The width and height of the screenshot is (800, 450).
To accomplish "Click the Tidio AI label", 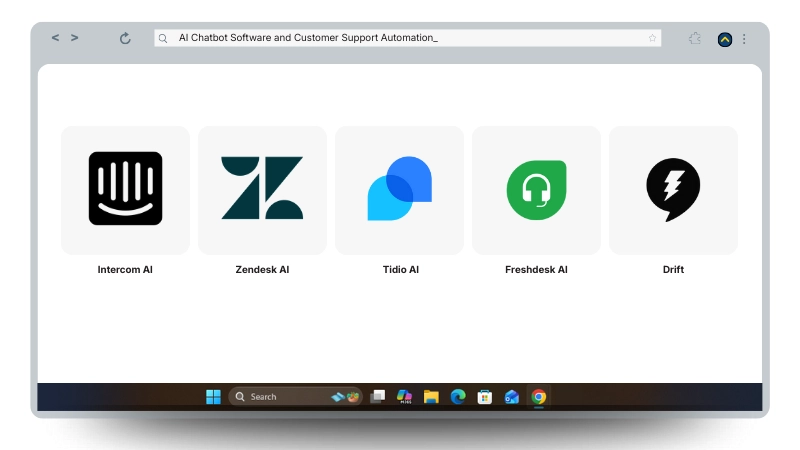I will 401,269.
